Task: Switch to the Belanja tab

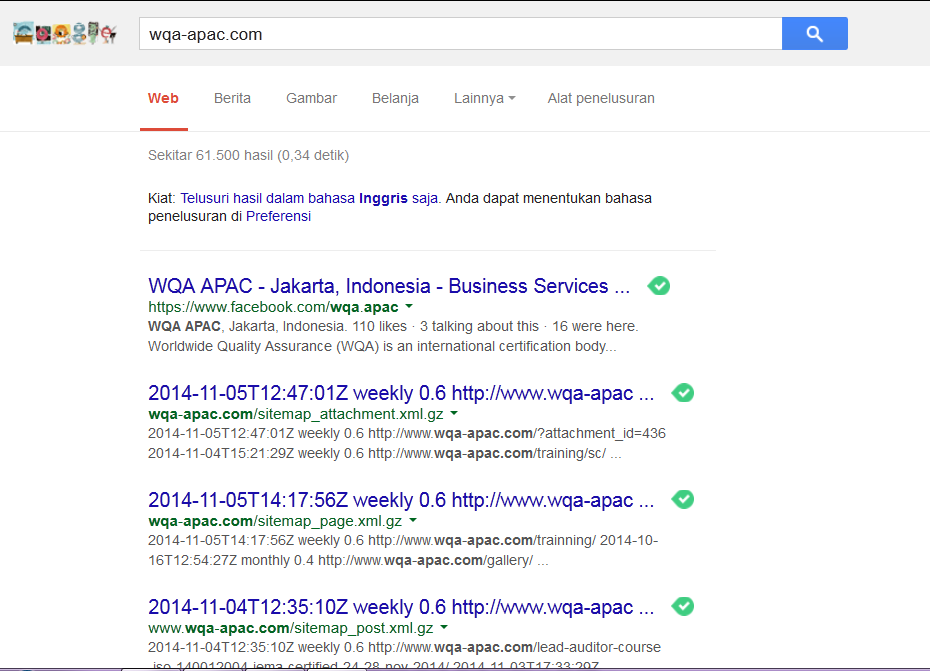Action: pyautogui.click(x=395, y=98)
